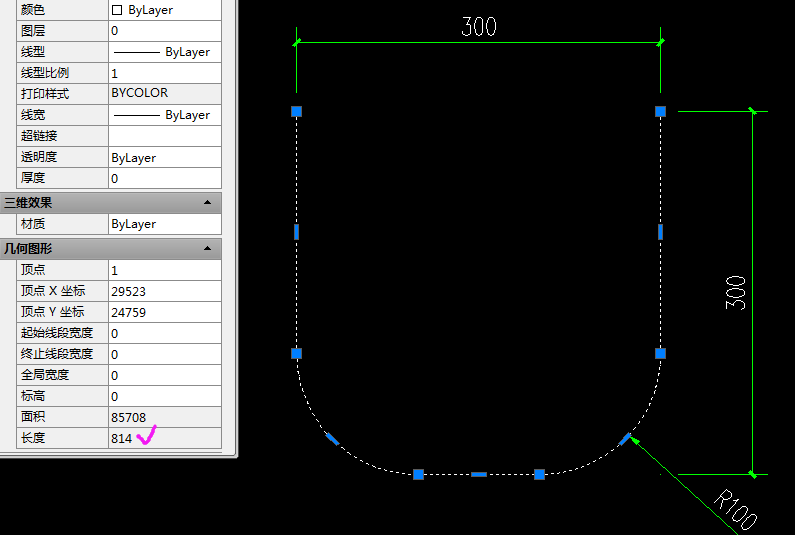This screenshot has width=795, height=535.
Task: Select the 顶点 X 坐标 value 29523
Action: pos(165,291)
